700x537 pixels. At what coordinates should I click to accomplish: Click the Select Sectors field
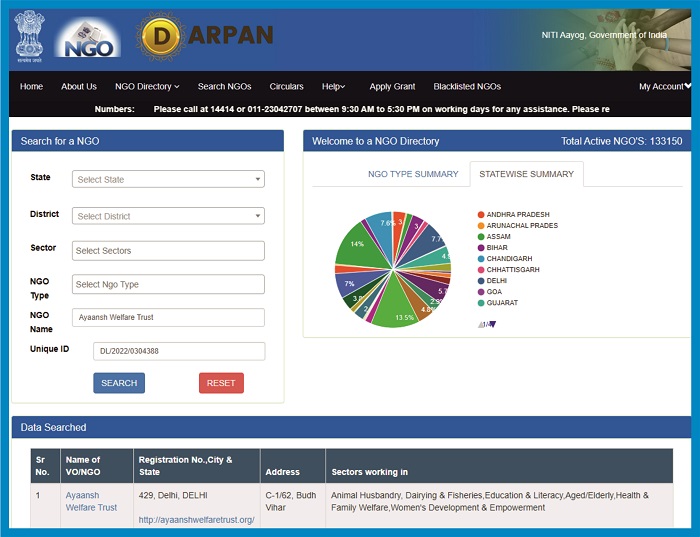tap(168, 251)
